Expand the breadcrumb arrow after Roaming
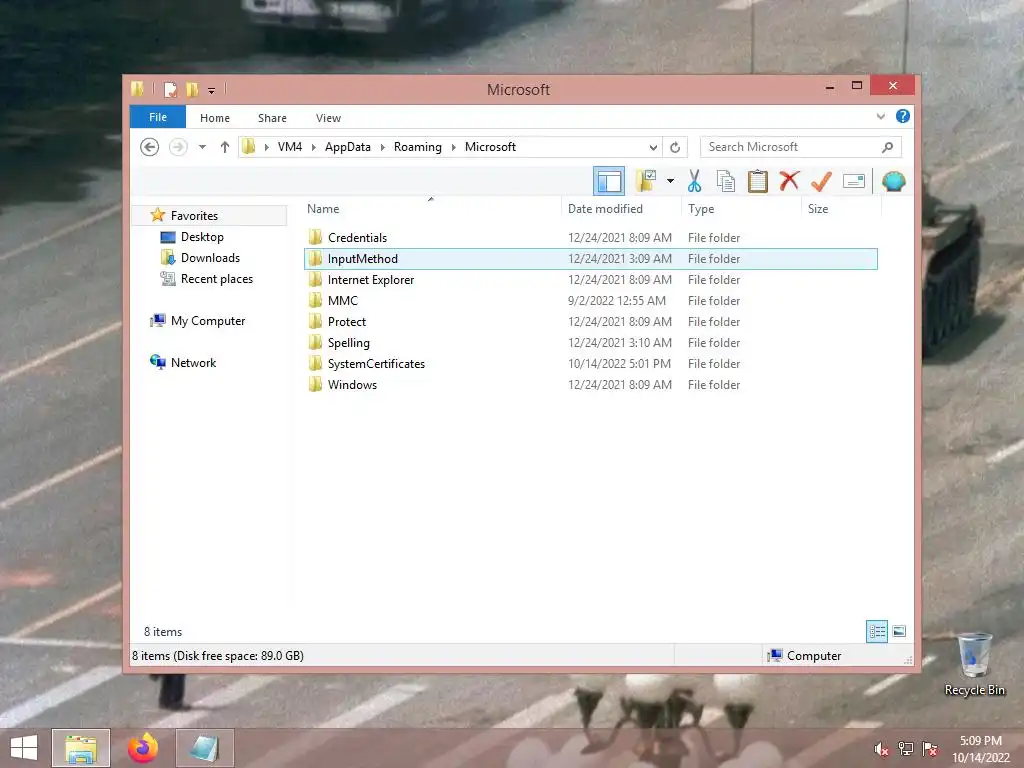 453,147
